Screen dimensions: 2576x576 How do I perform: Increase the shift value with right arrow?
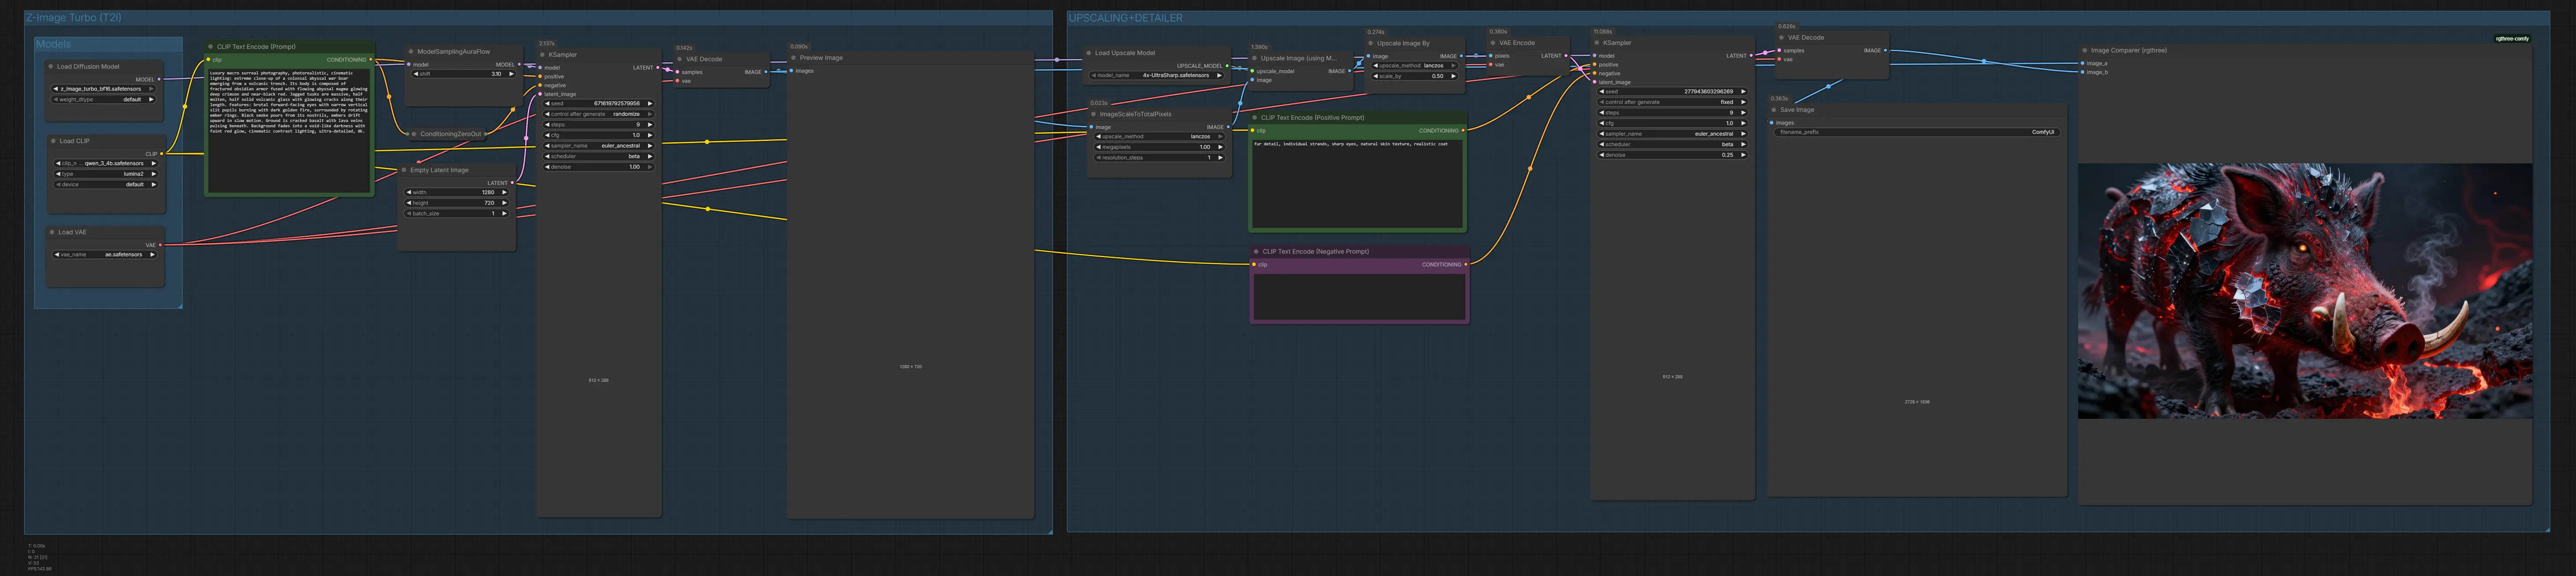click(511, 74)
